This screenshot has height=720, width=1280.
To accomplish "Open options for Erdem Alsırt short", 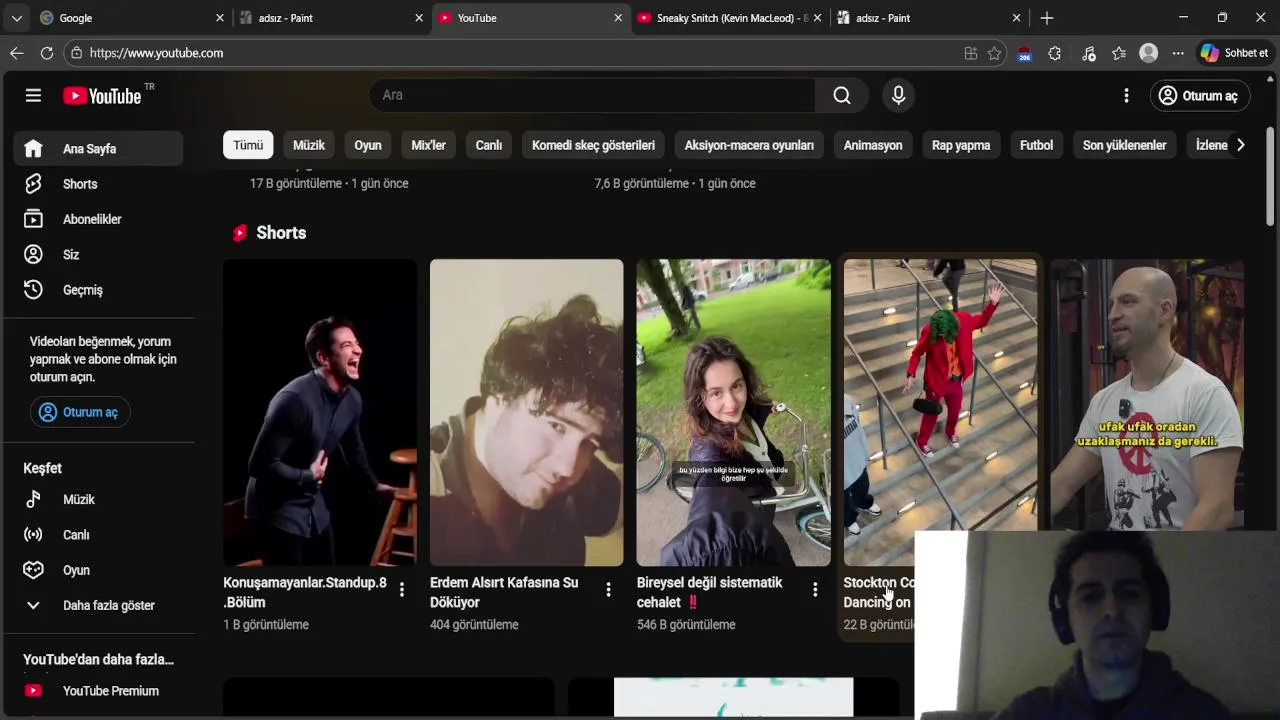I will 608,590.
